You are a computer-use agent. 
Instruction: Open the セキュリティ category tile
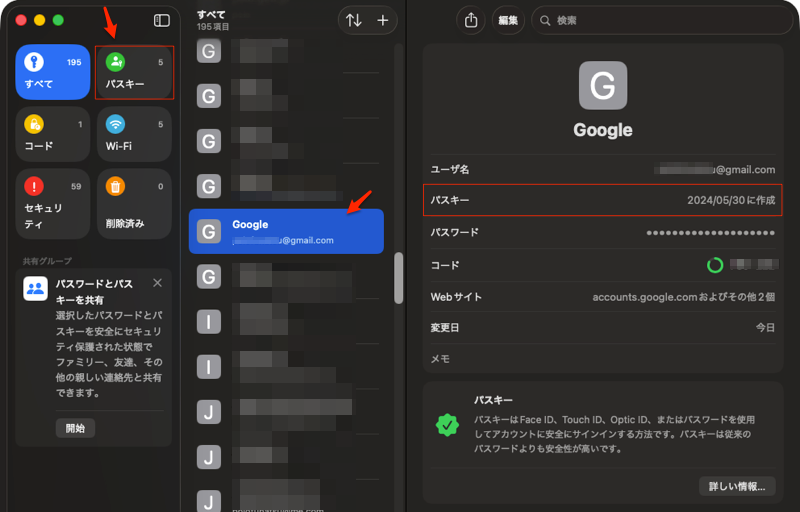[53, 204]
